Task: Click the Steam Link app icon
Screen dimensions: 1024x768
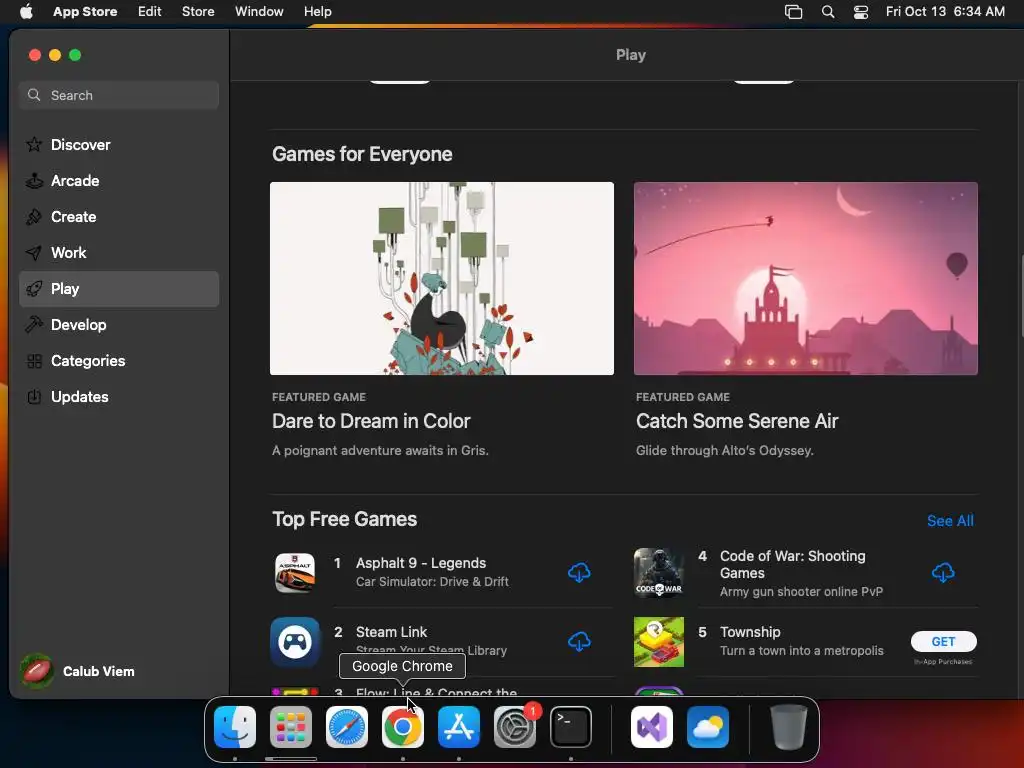Action: [x=295, y=642]
